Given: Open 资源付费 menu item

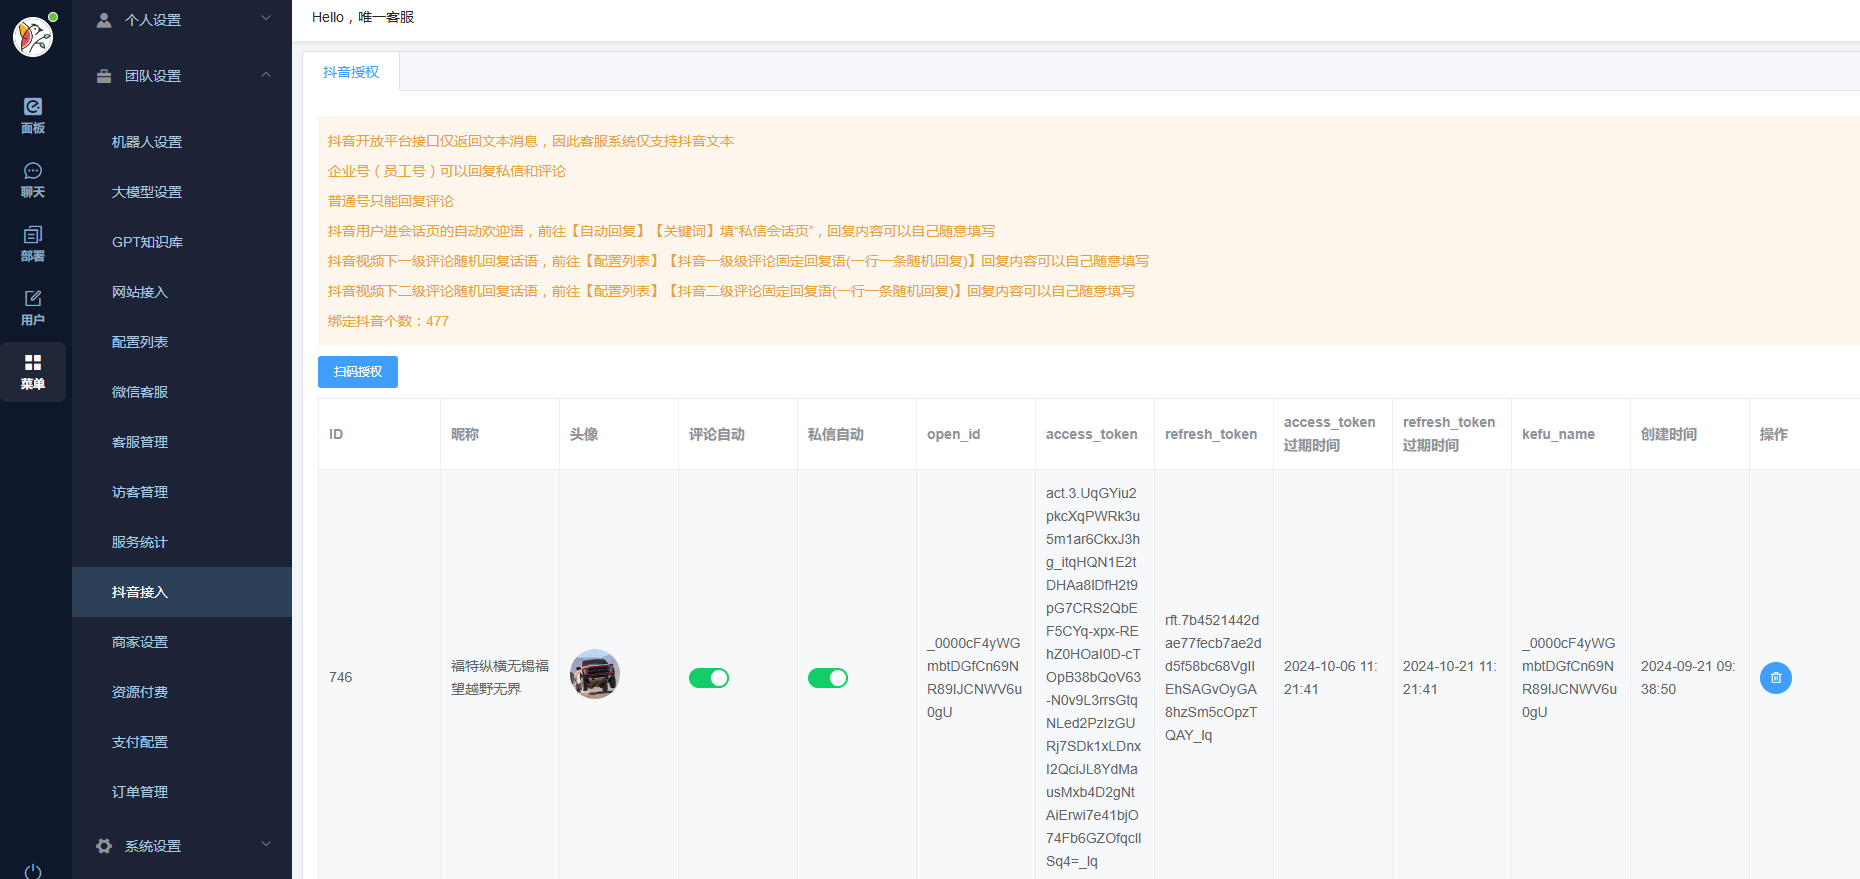Looking at the screenshot, I should coord(182,692).
